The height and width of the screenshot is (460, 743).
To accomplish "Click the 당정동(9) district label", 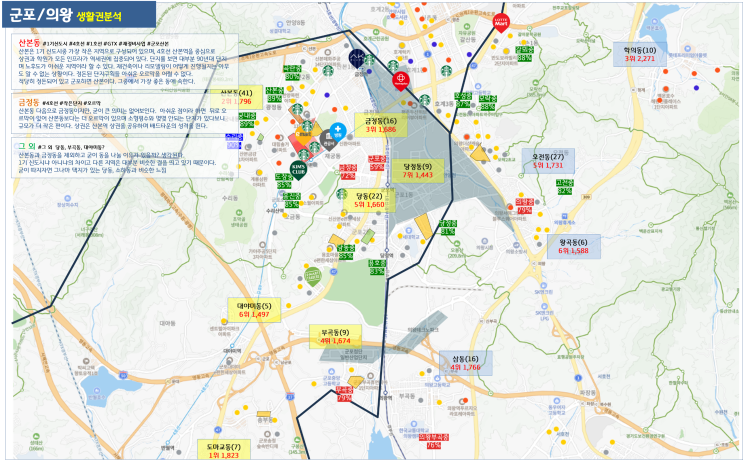I will [x=417, y=171].
